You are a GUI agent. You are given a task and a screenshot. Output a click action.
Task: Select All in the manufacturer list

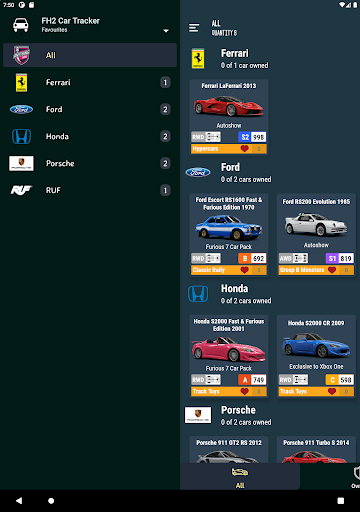tap(90, 55)
